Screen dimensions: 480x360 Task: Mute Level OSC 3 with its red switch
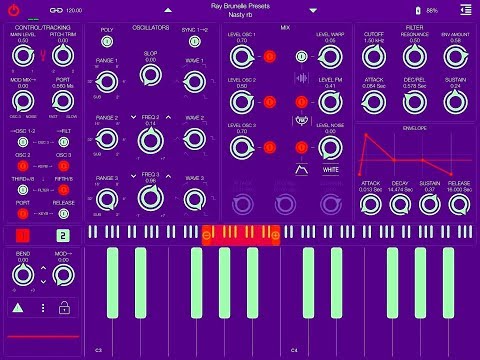pyautogui.click(x=270, y=147)
